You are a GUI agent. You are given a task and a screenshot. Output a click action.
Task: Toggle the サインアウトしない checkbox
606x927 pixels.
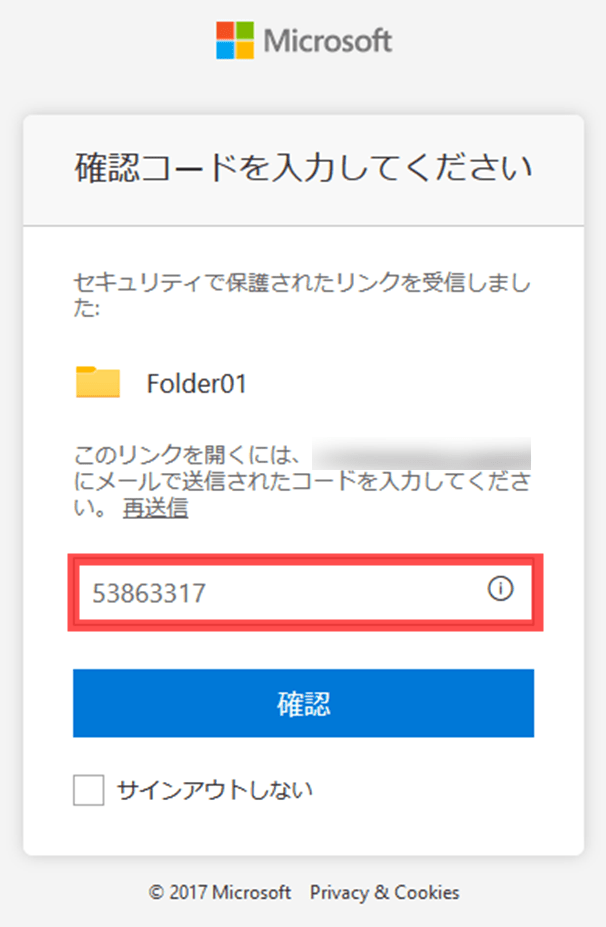[x=89, y=790]
